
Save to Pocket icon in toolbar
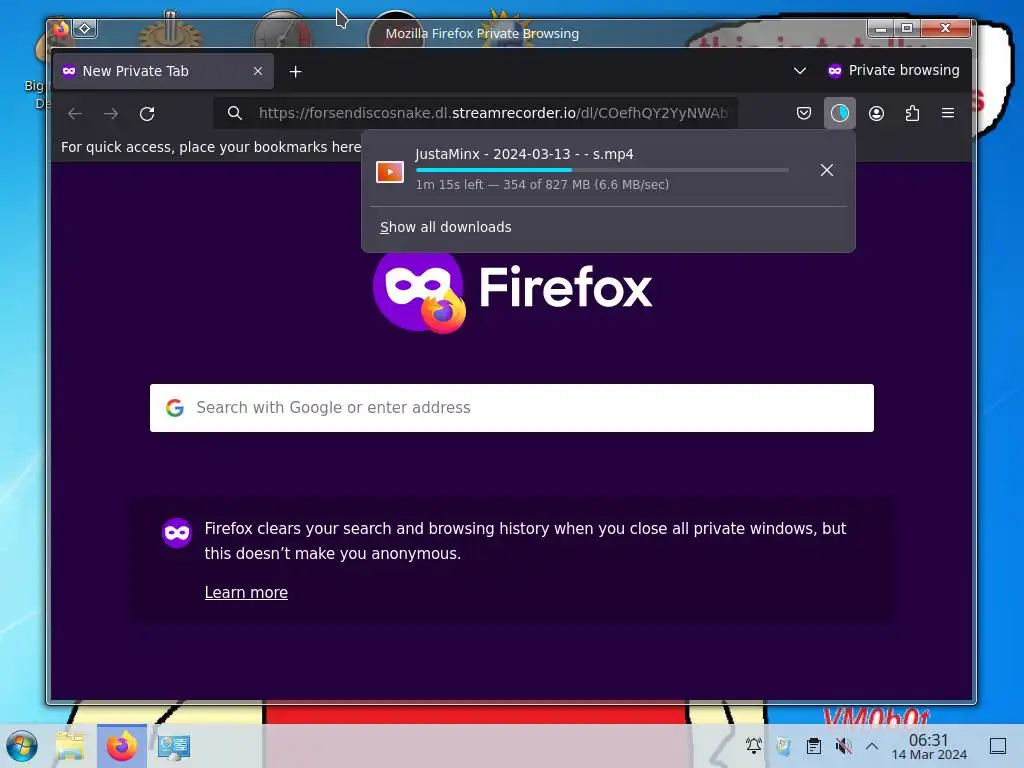tap(804, 113)
